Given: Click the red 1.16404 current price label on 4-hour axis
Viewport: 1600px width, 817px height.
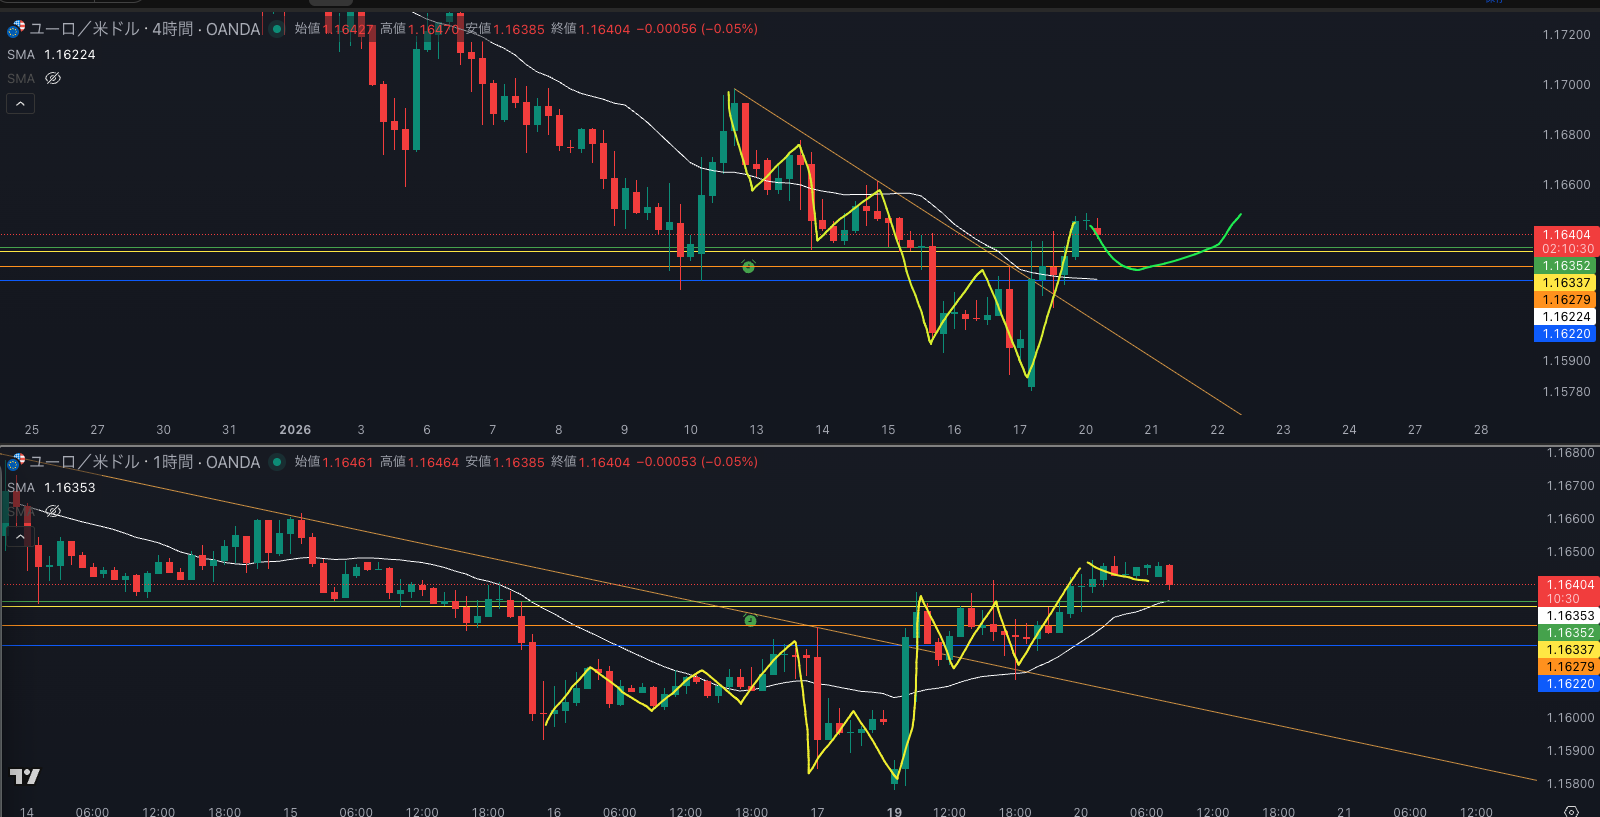Looking at the screenshot, I should coord(1566,235).
